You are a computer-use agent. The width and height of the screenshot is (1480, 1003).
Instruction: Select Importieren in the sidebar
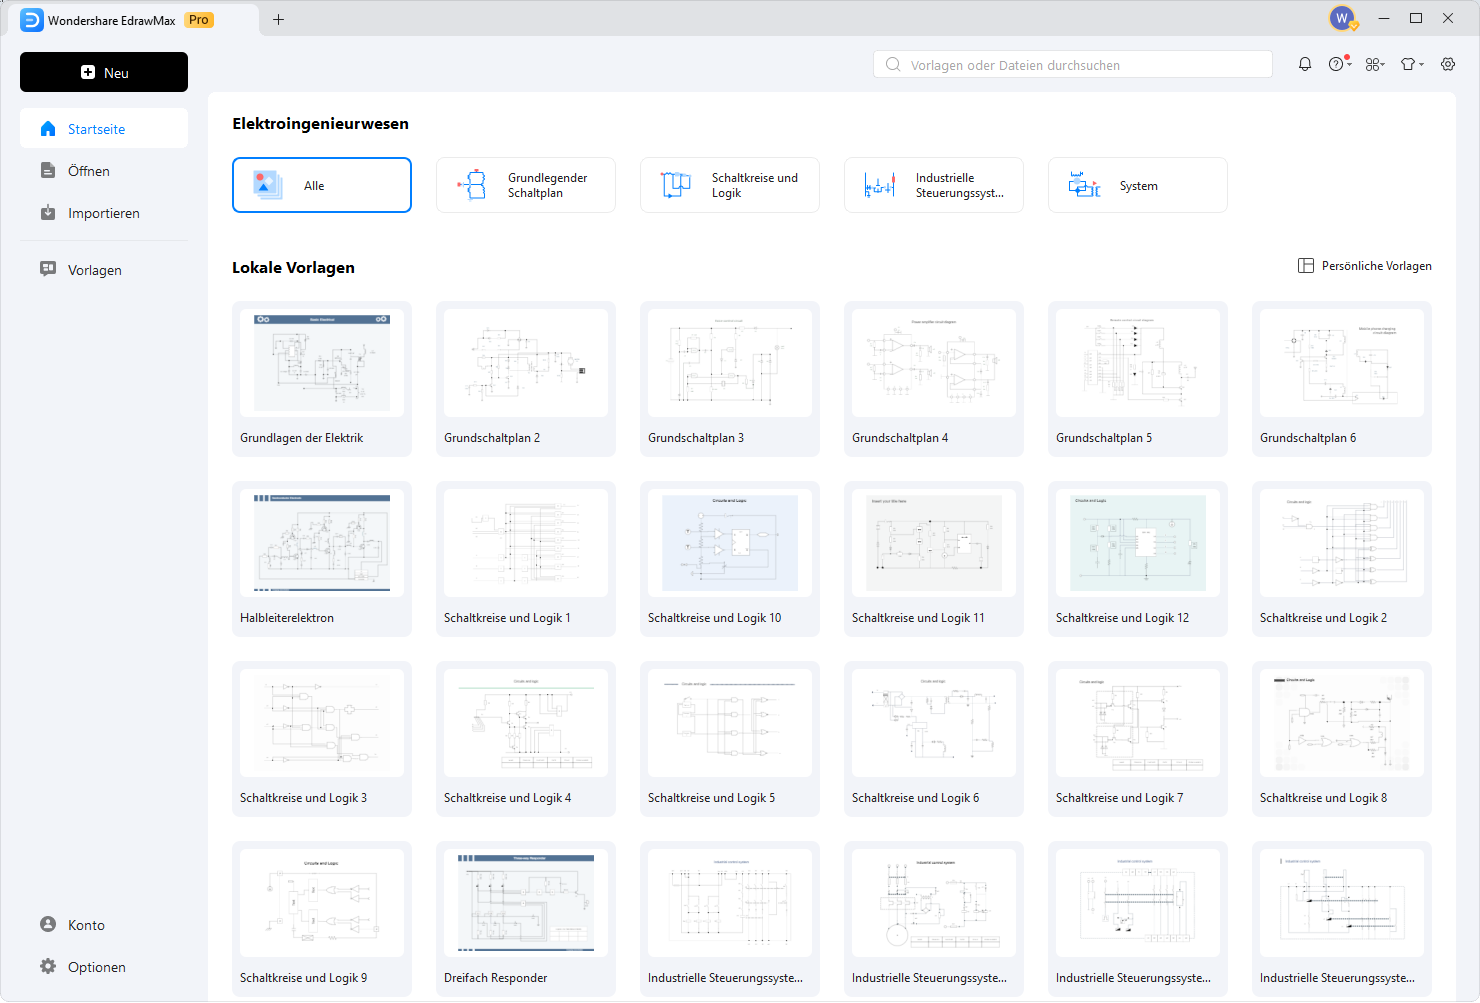pos(104,213)
